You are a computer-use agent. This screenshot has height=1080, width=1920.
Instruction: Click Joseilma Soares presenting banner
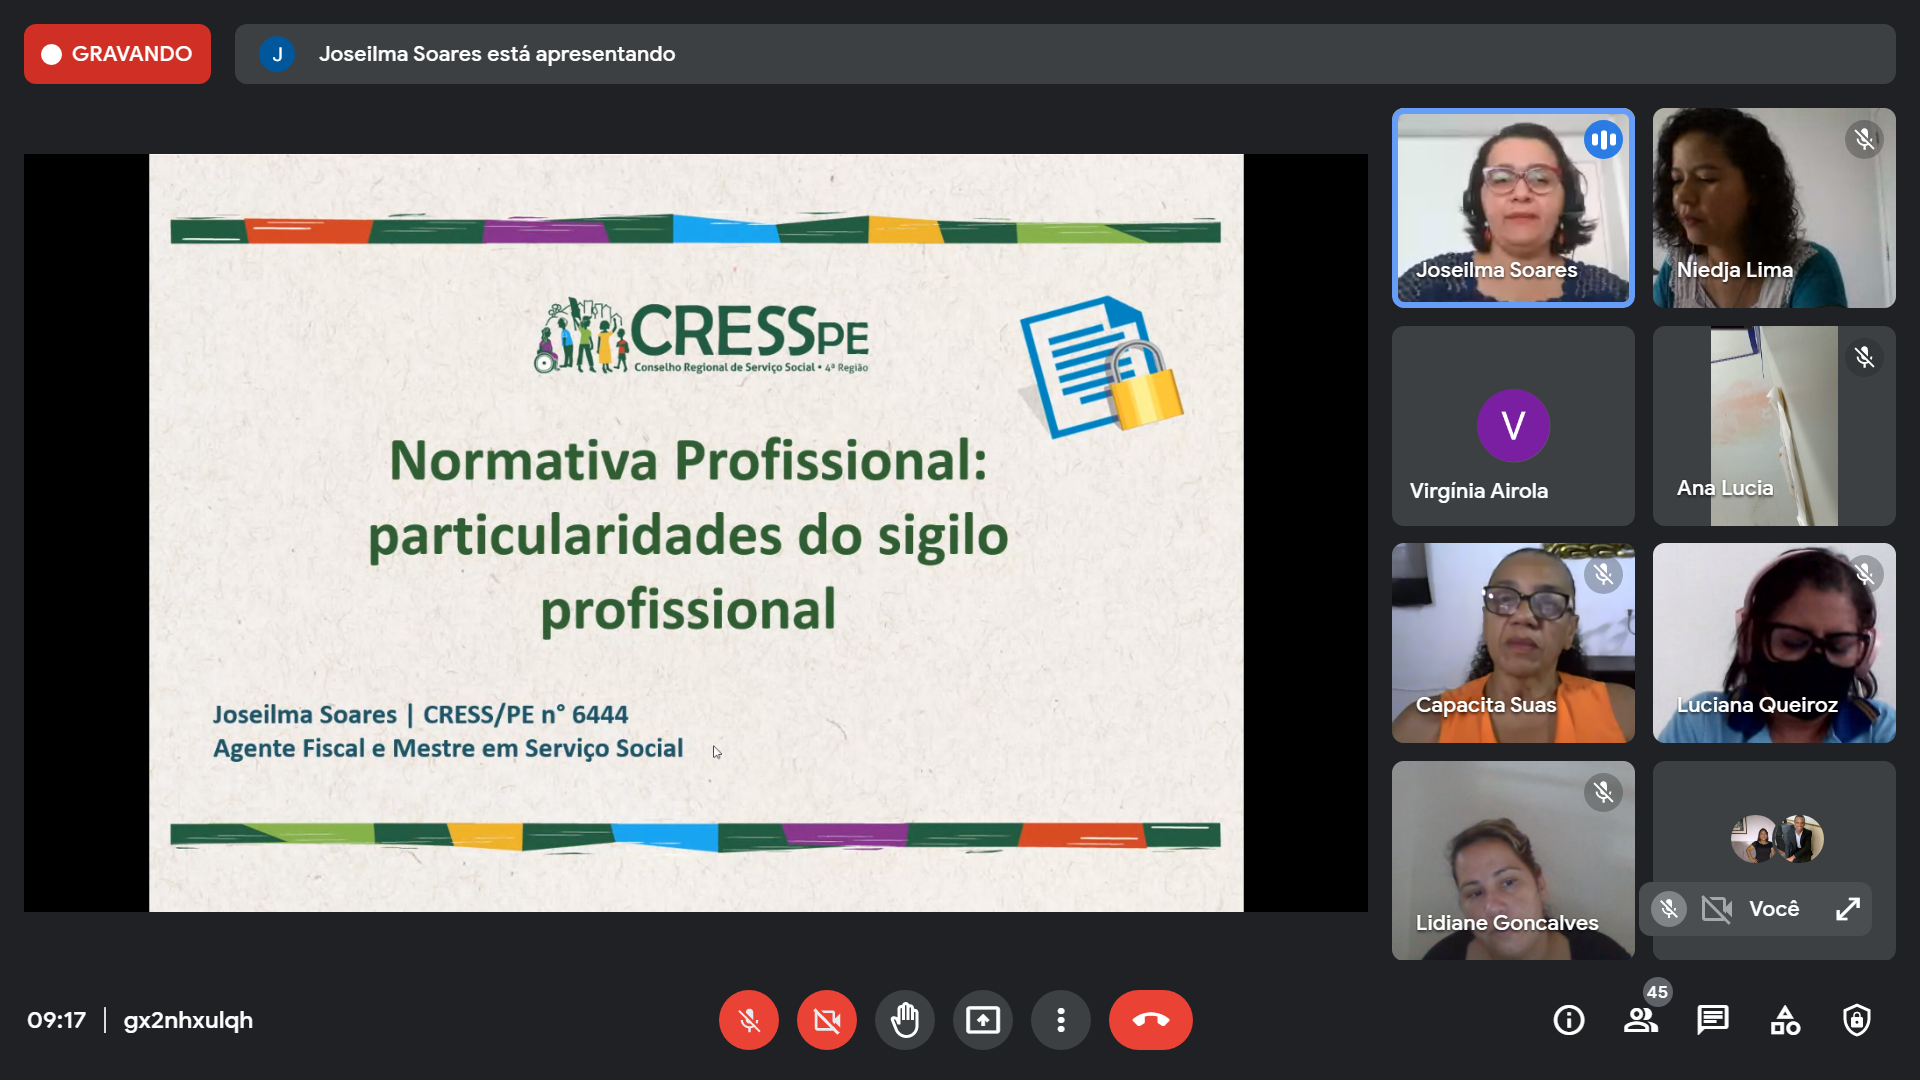tap(496, 54)
